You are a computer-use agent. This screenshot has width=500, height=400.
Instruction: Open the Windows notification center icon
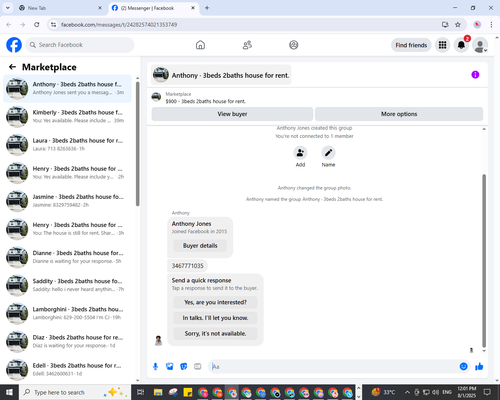coord(487,392)
